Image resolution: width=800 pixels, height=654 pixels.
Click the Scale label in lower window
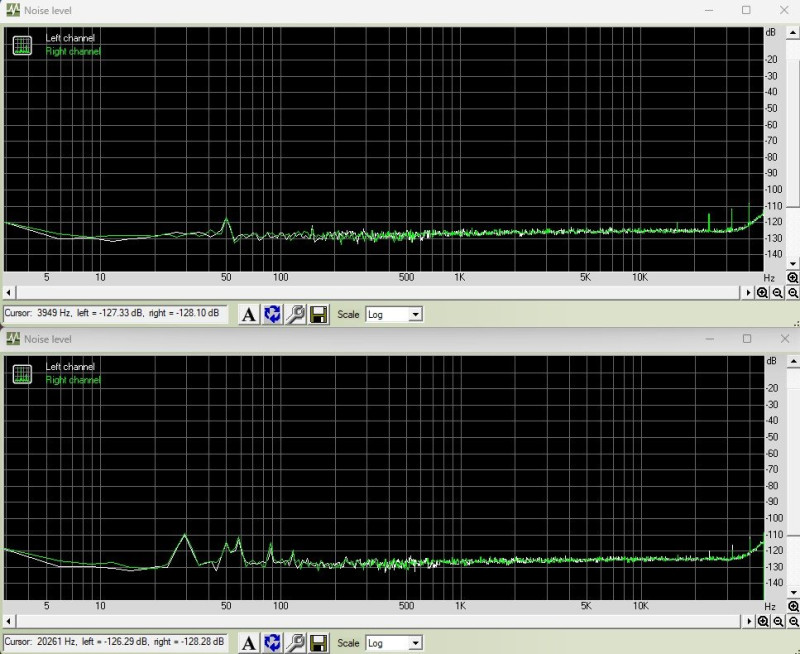pyautogui.click(x=348, y=643)
